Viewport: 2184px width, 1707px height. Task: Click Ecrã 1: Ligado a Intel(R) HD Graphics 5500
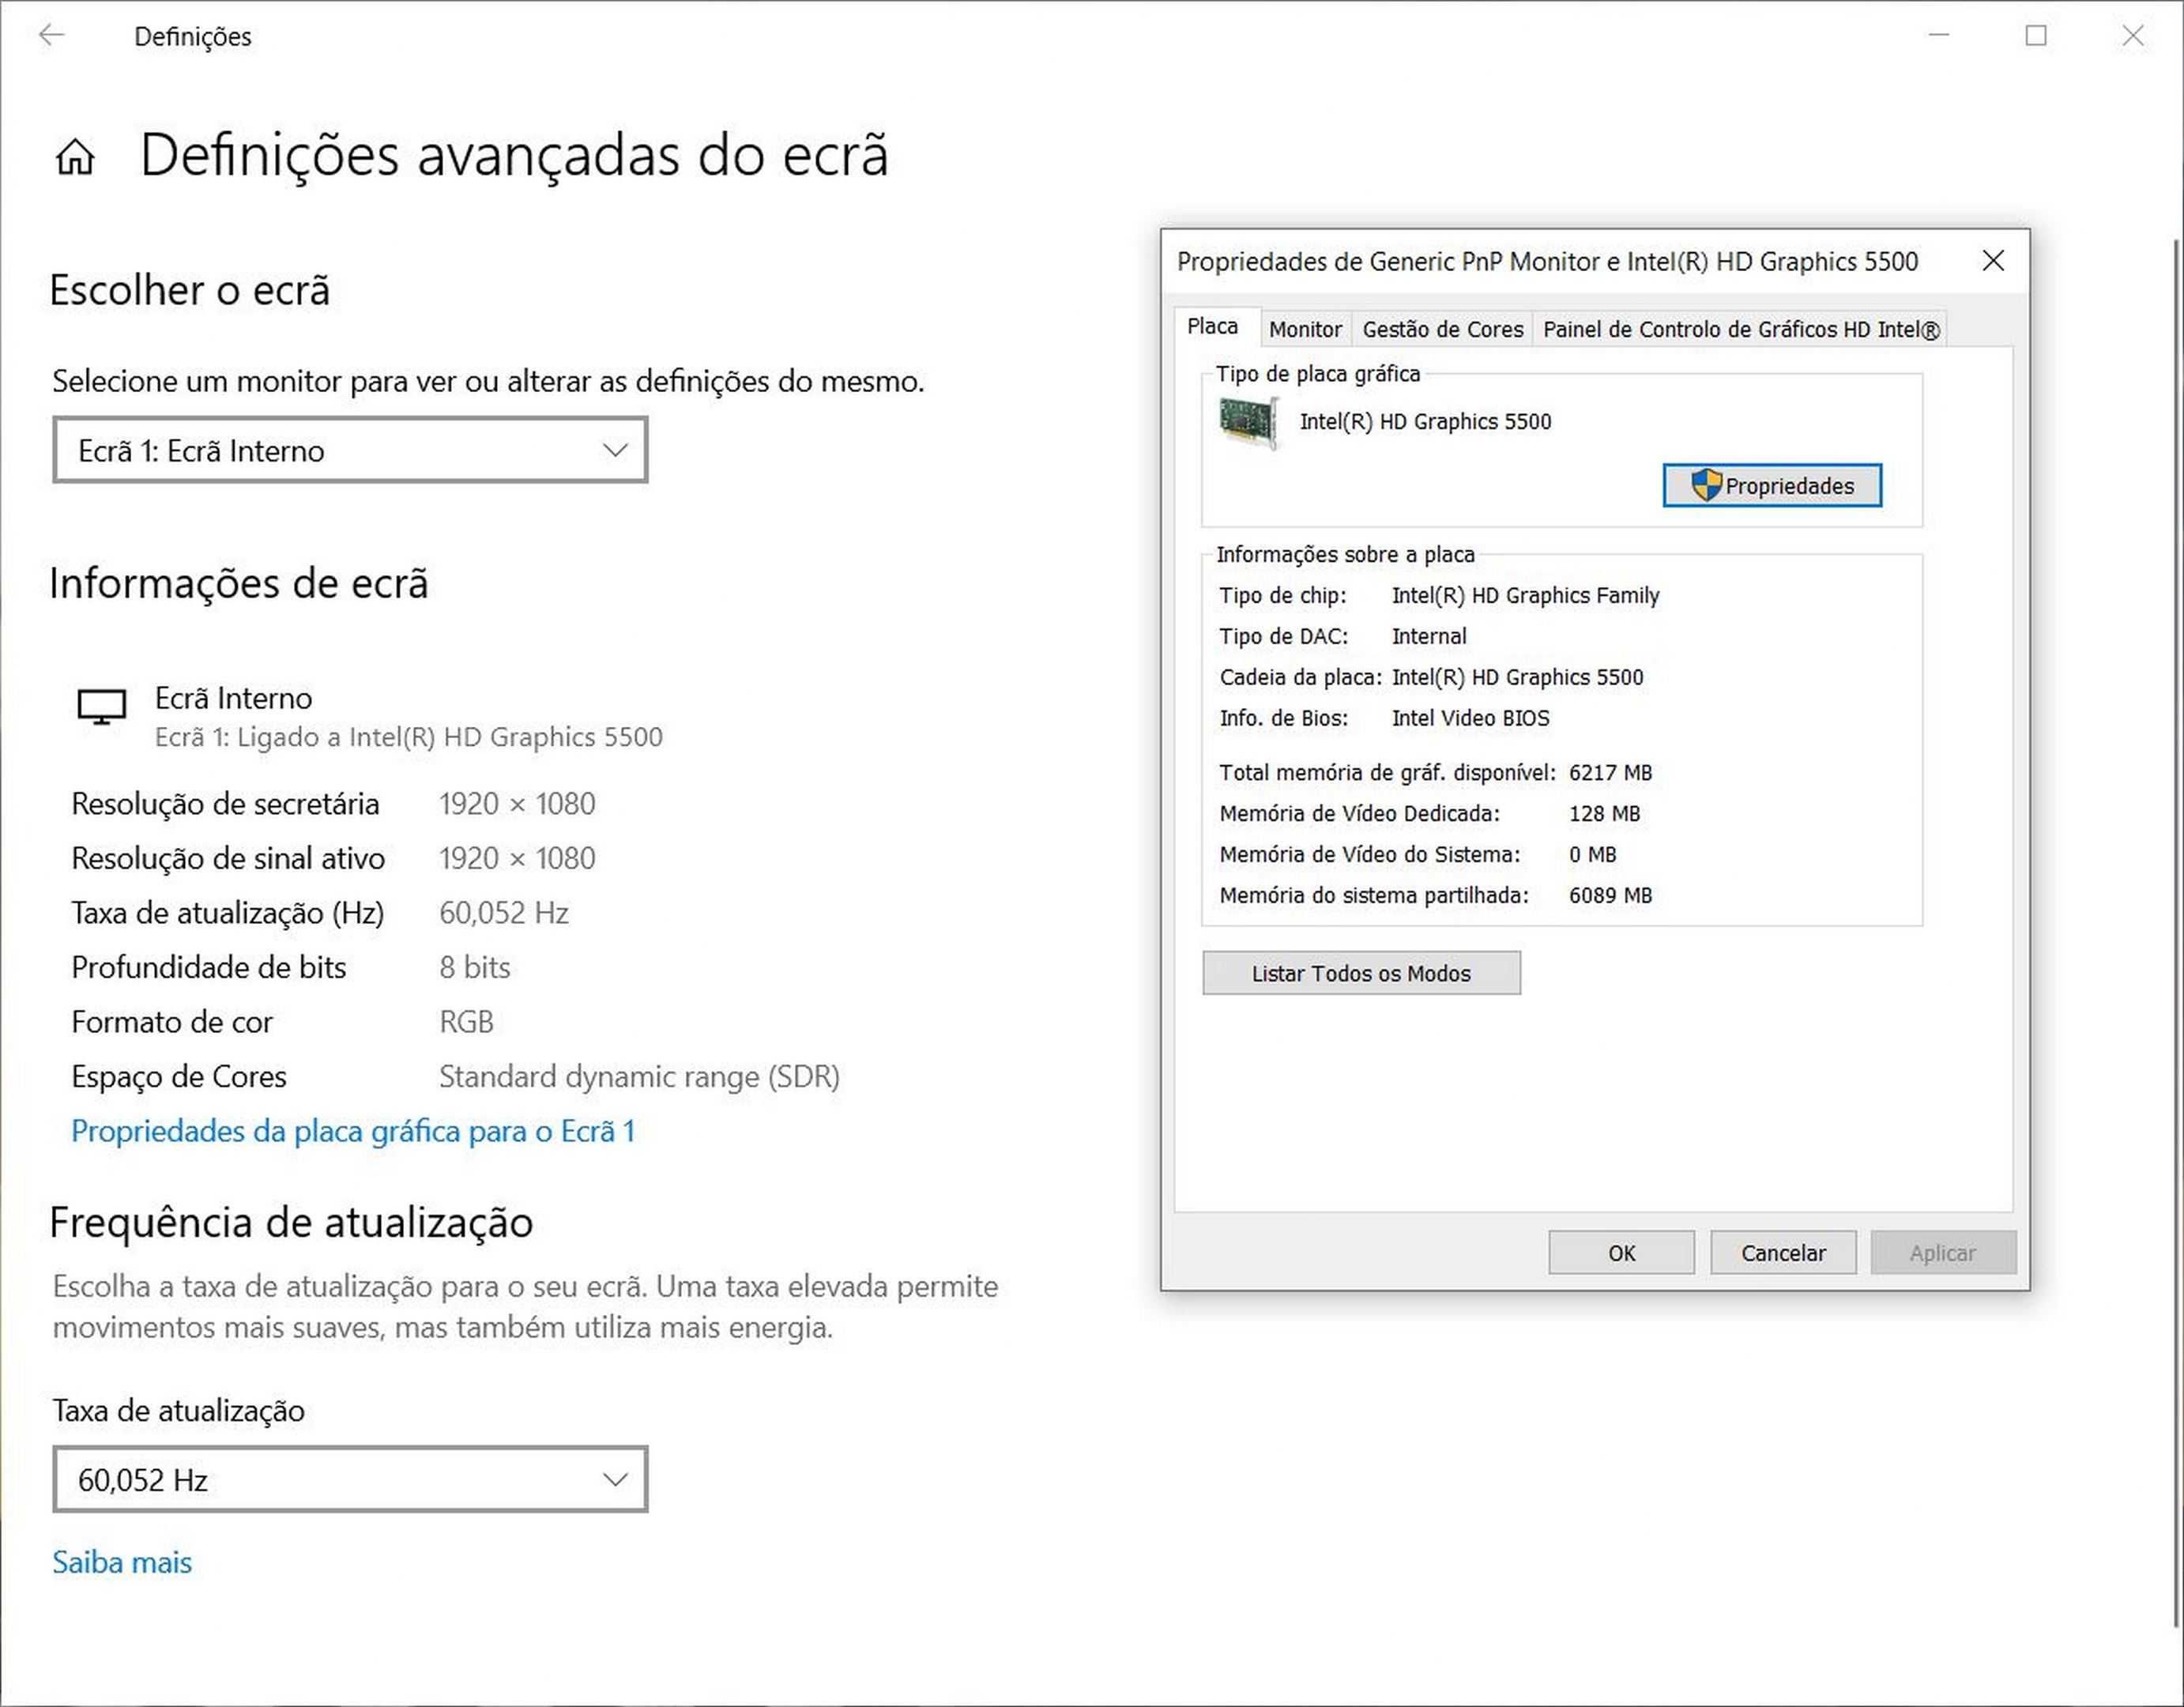click(409, 737)
